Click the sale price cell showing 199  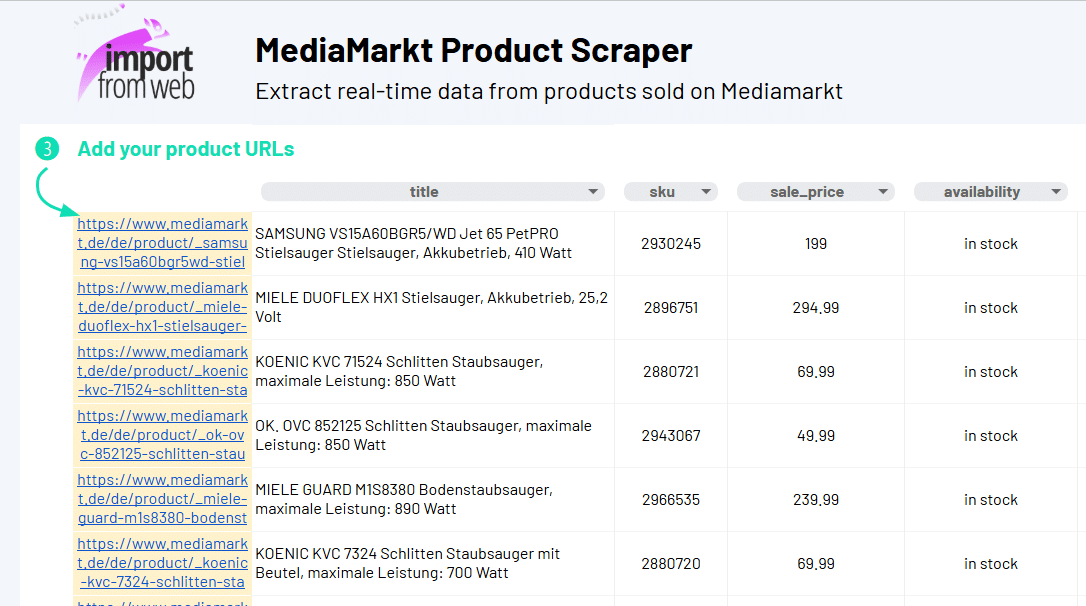coord(815,244)
